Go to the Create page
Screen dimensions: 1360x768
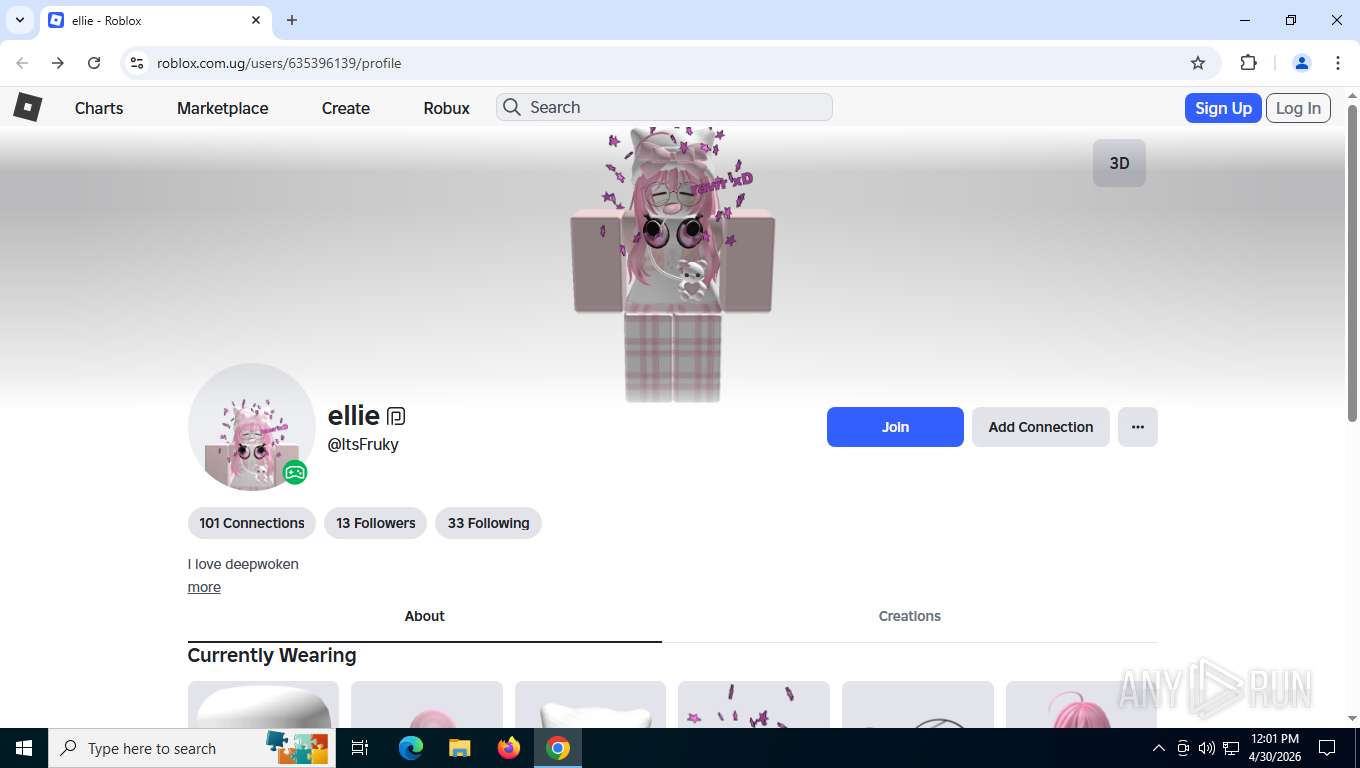[x=346, y=108]
